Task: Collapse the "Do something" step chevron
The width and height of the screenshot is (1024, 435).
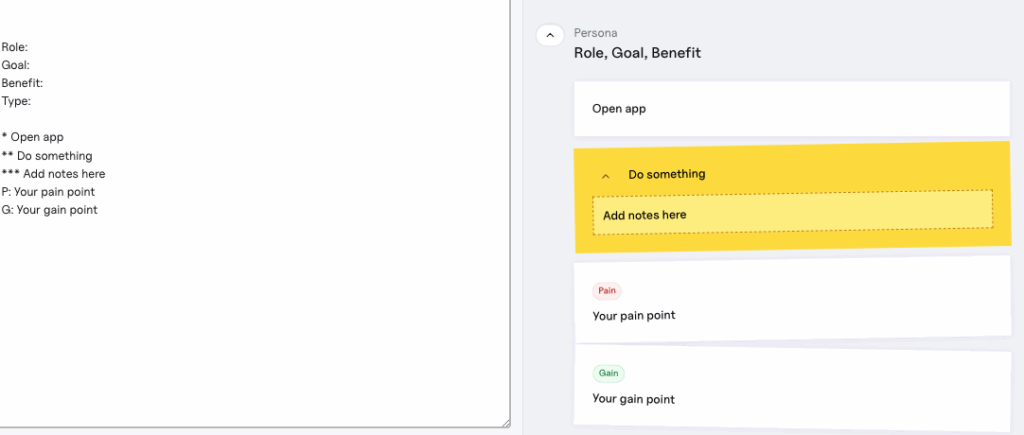Action: 605,175
